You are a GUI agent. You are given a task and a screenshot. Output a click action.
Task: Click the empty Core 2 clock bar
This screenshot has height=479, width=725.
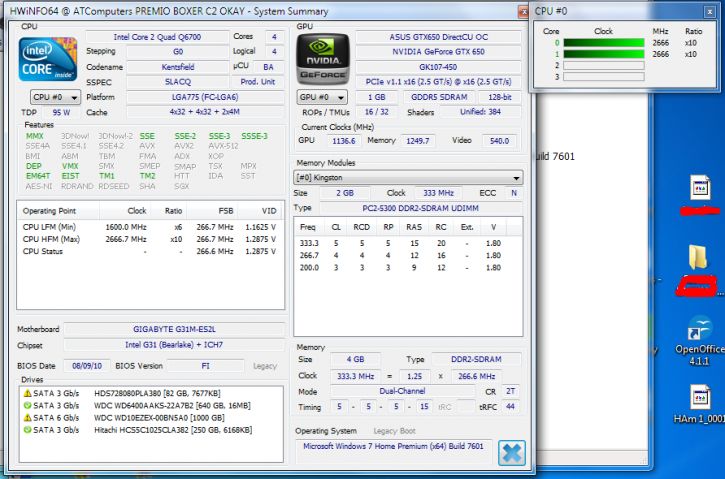[x=603, y=66]
